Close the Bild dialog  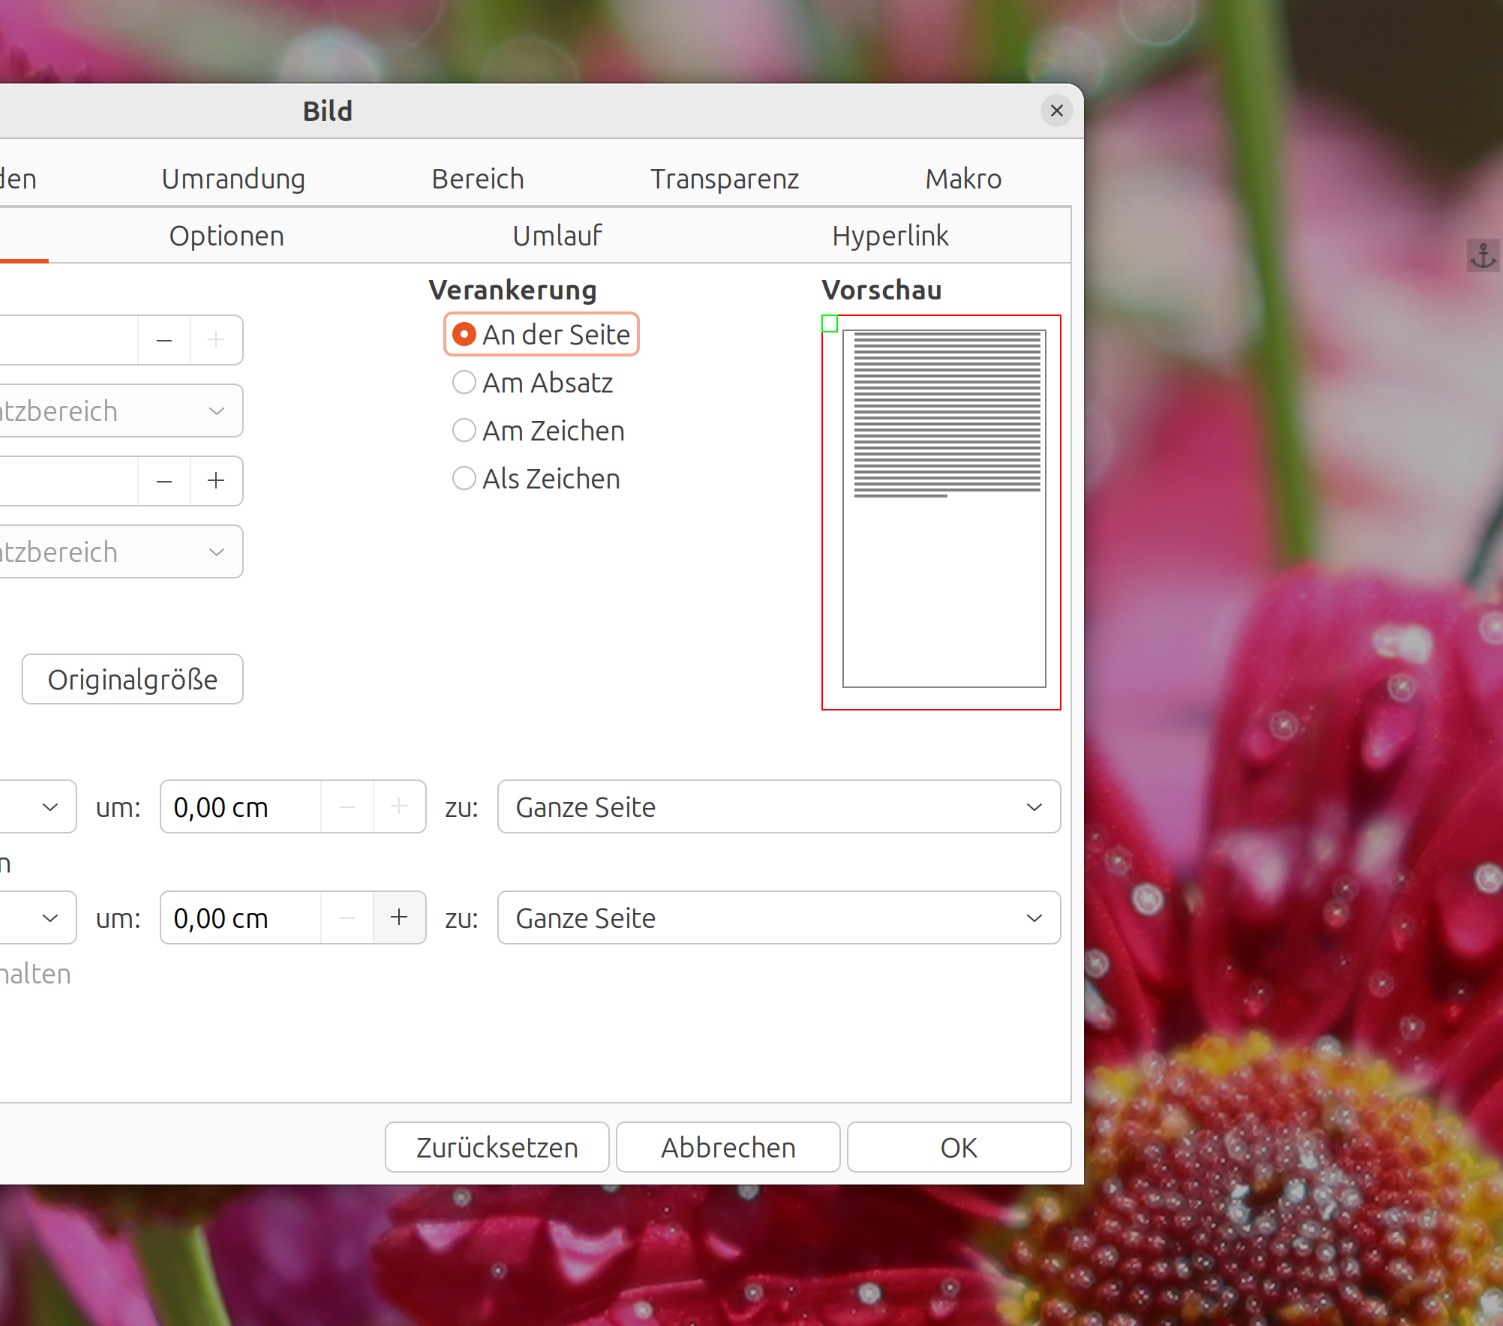1056,111
